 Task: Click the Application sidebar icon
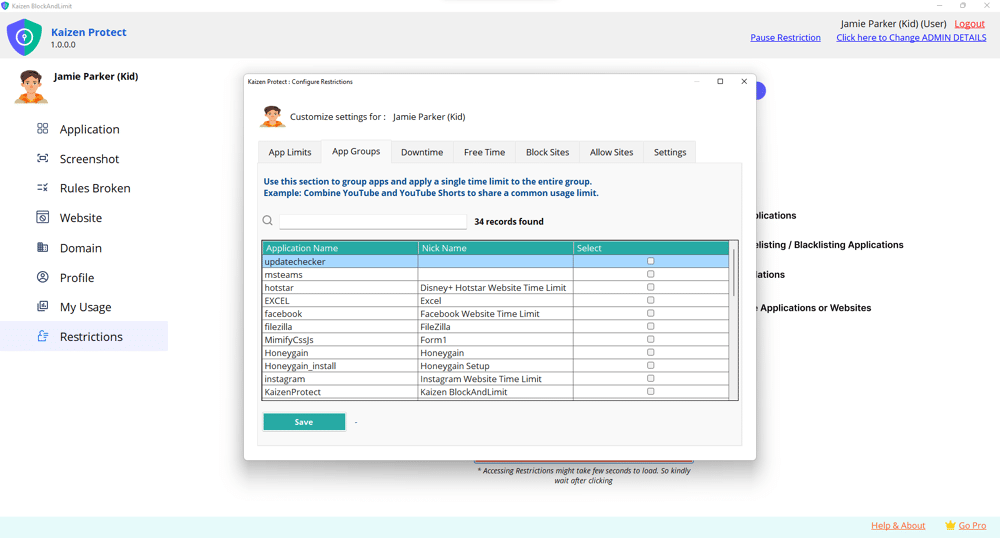point(42,129)
